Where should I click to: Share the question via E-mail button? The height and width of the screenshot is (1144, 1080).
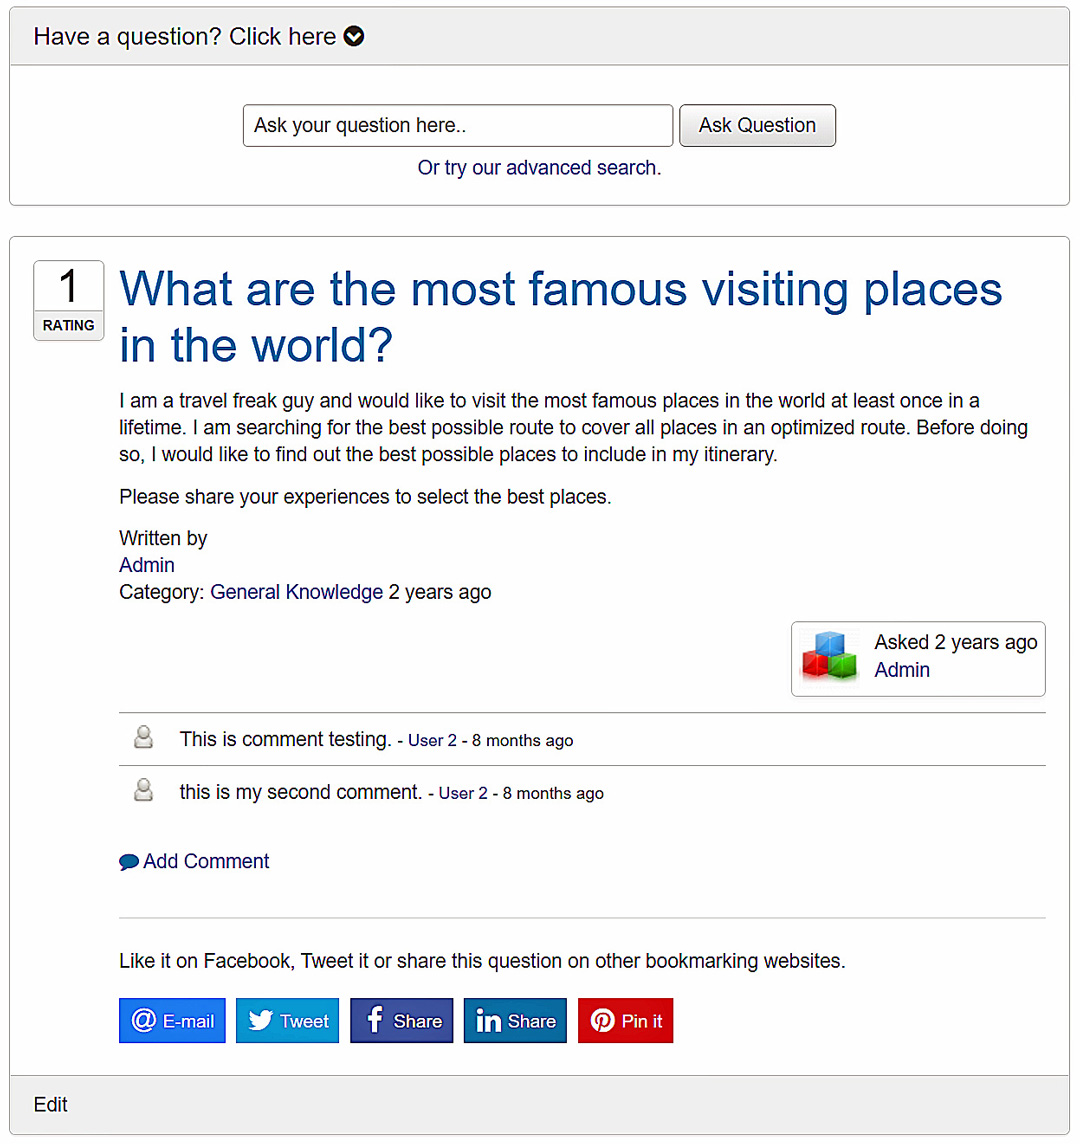(172, 1021)
